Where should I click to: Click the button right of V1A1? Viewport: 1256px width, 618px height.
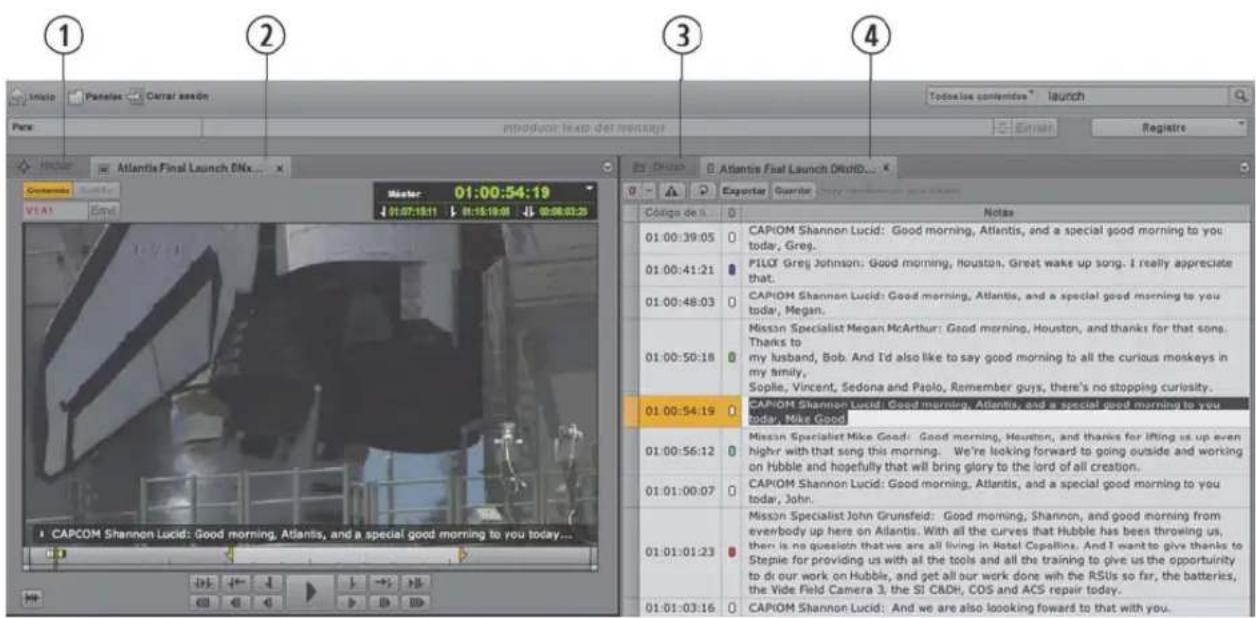pos(103,210)
